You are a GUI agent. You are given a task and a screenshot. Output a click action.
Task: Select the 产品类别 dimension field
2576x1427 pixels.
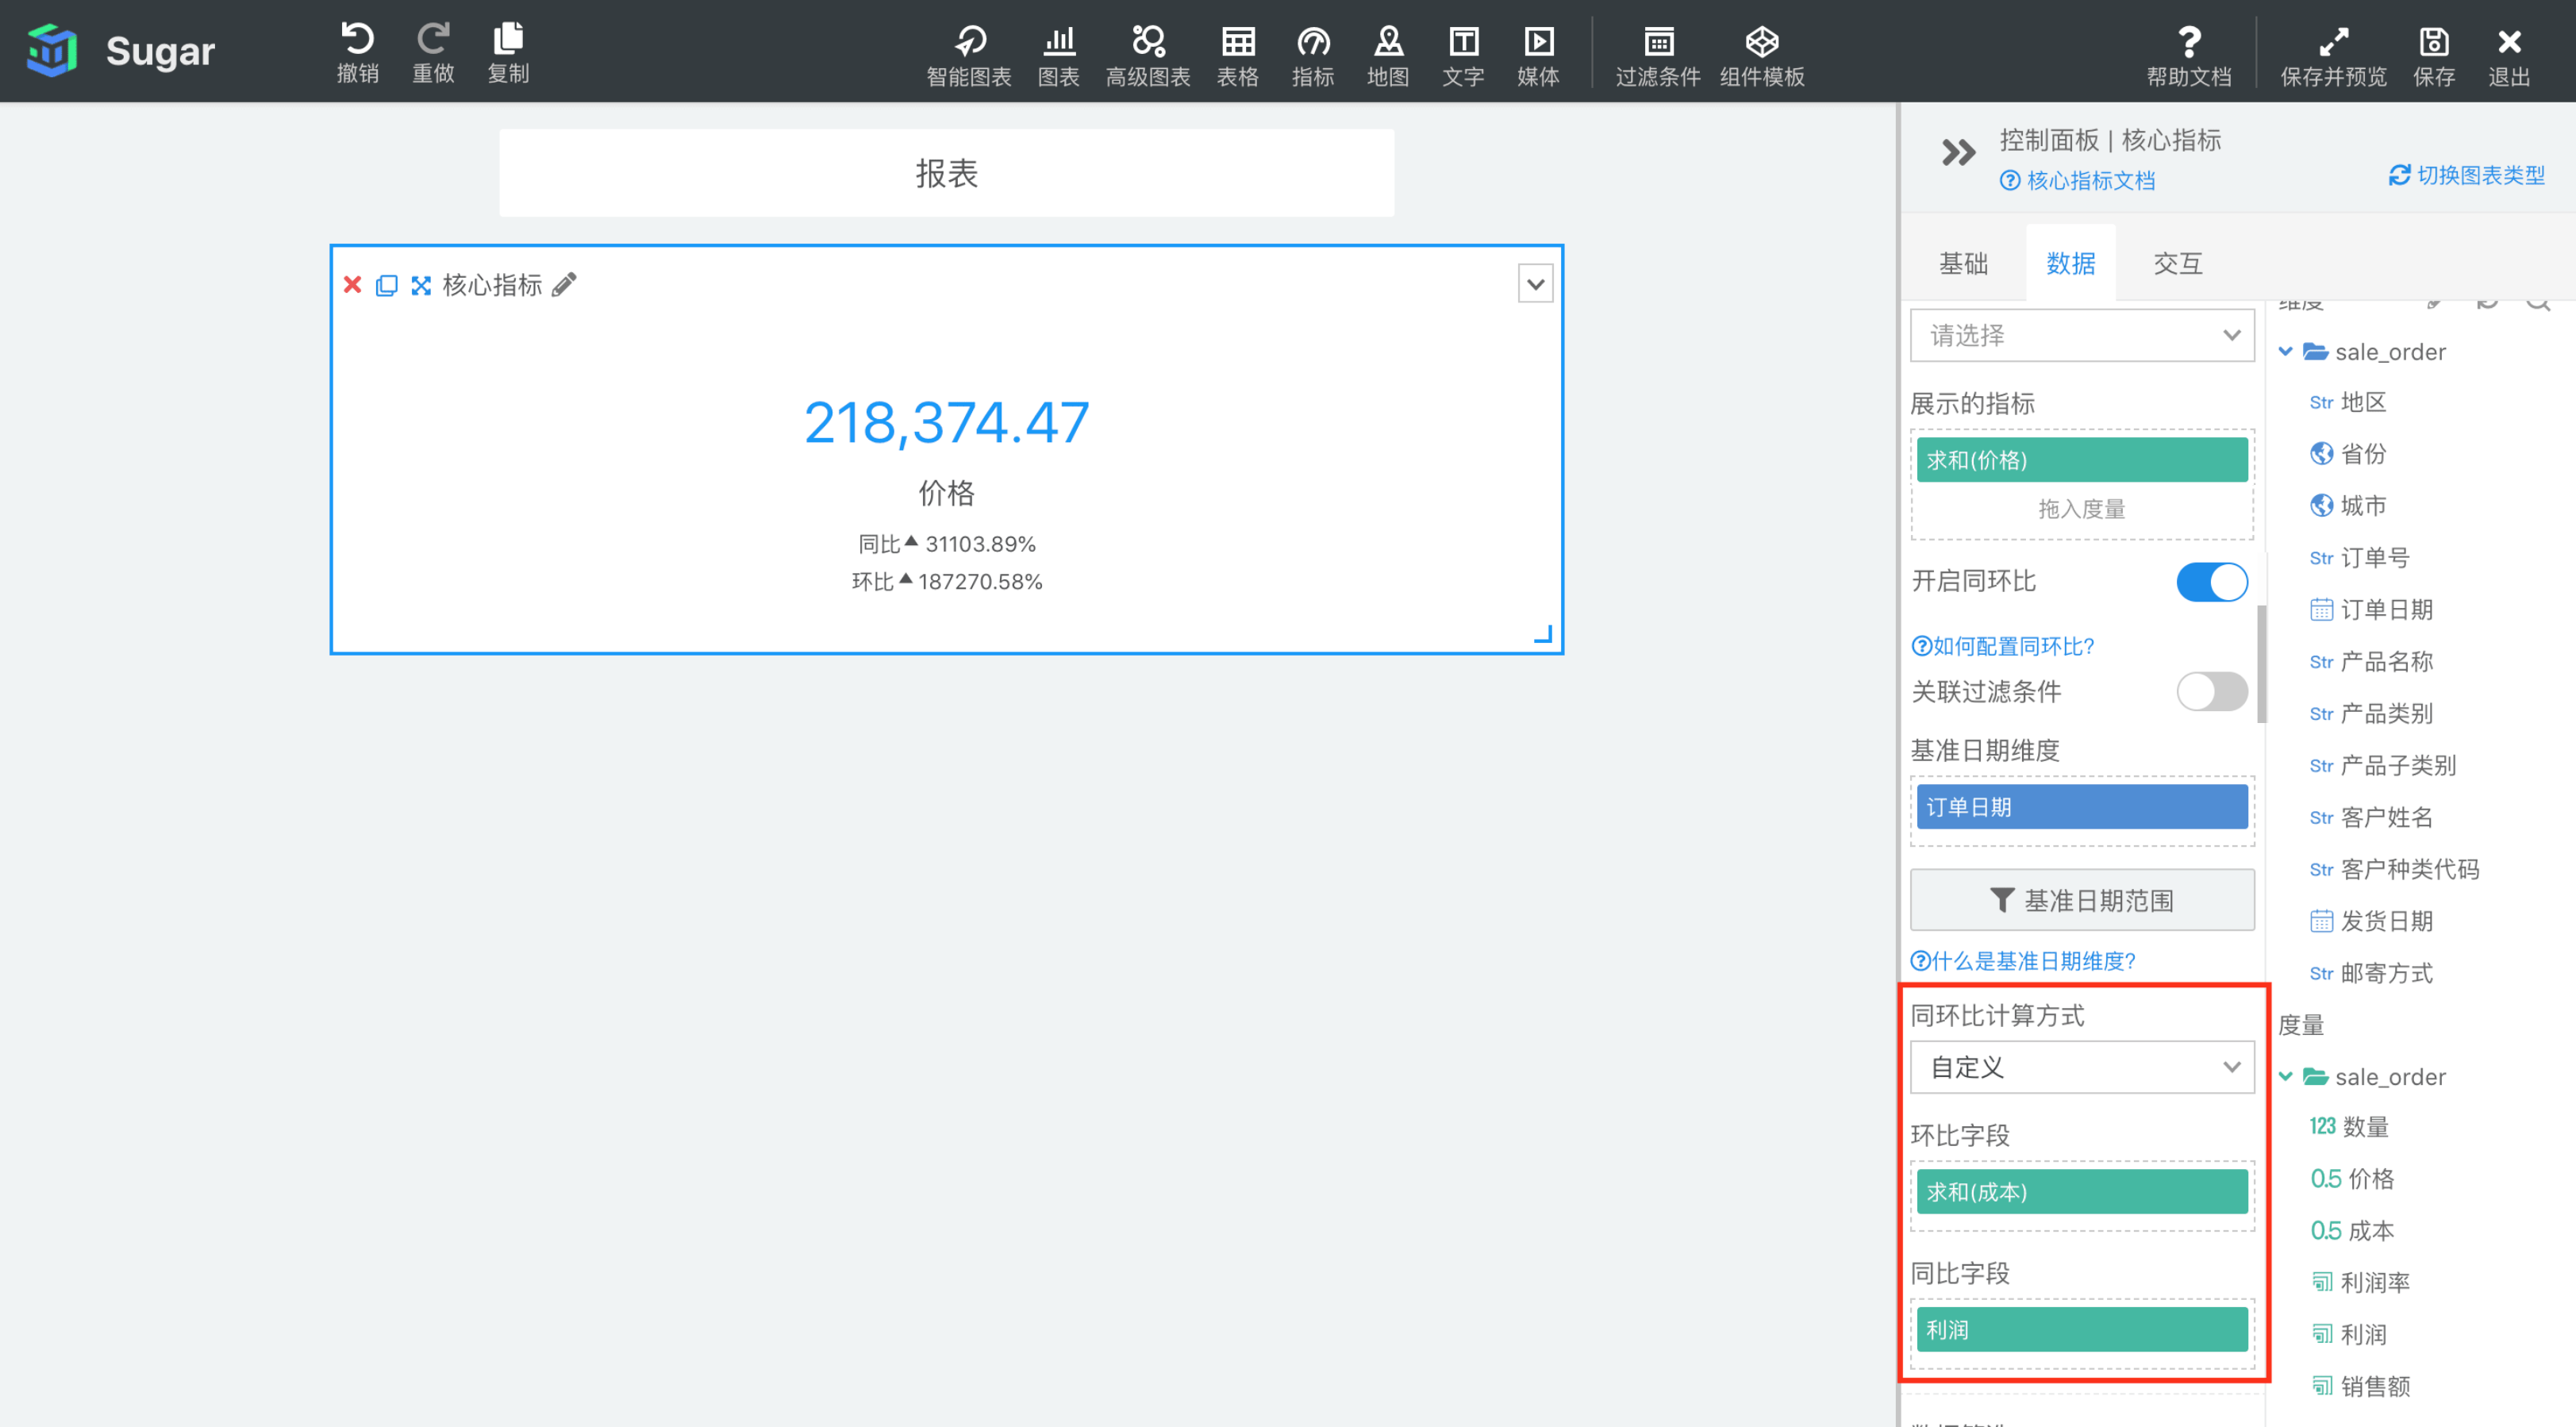click(x=2371, y=714)
